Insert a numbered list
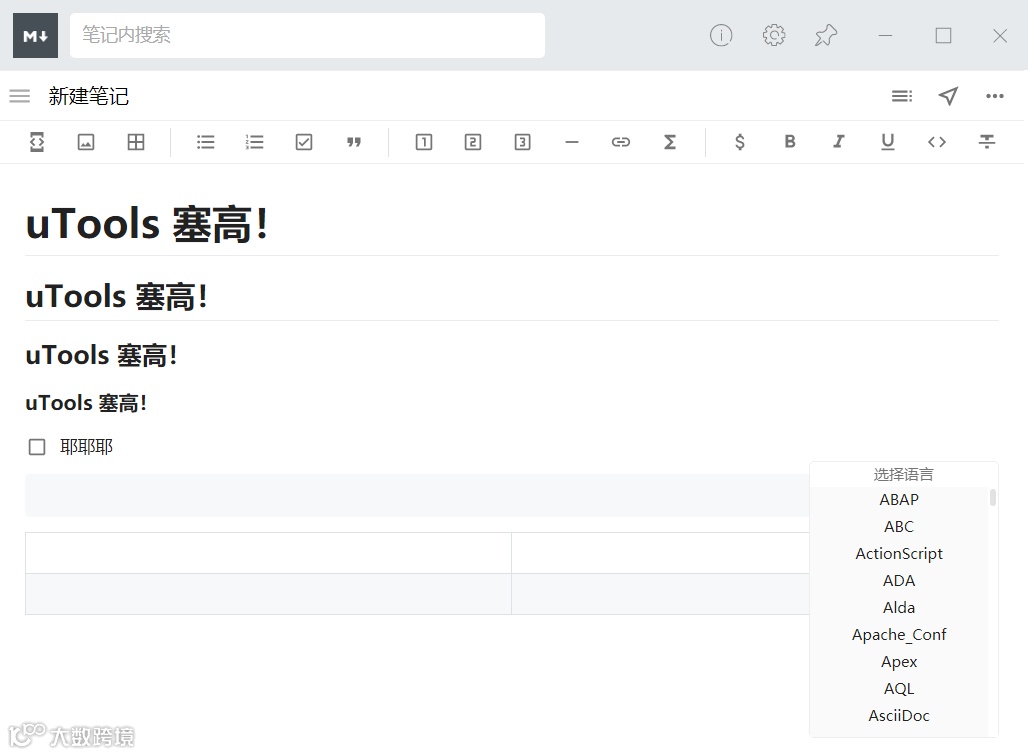 point(254,142)
